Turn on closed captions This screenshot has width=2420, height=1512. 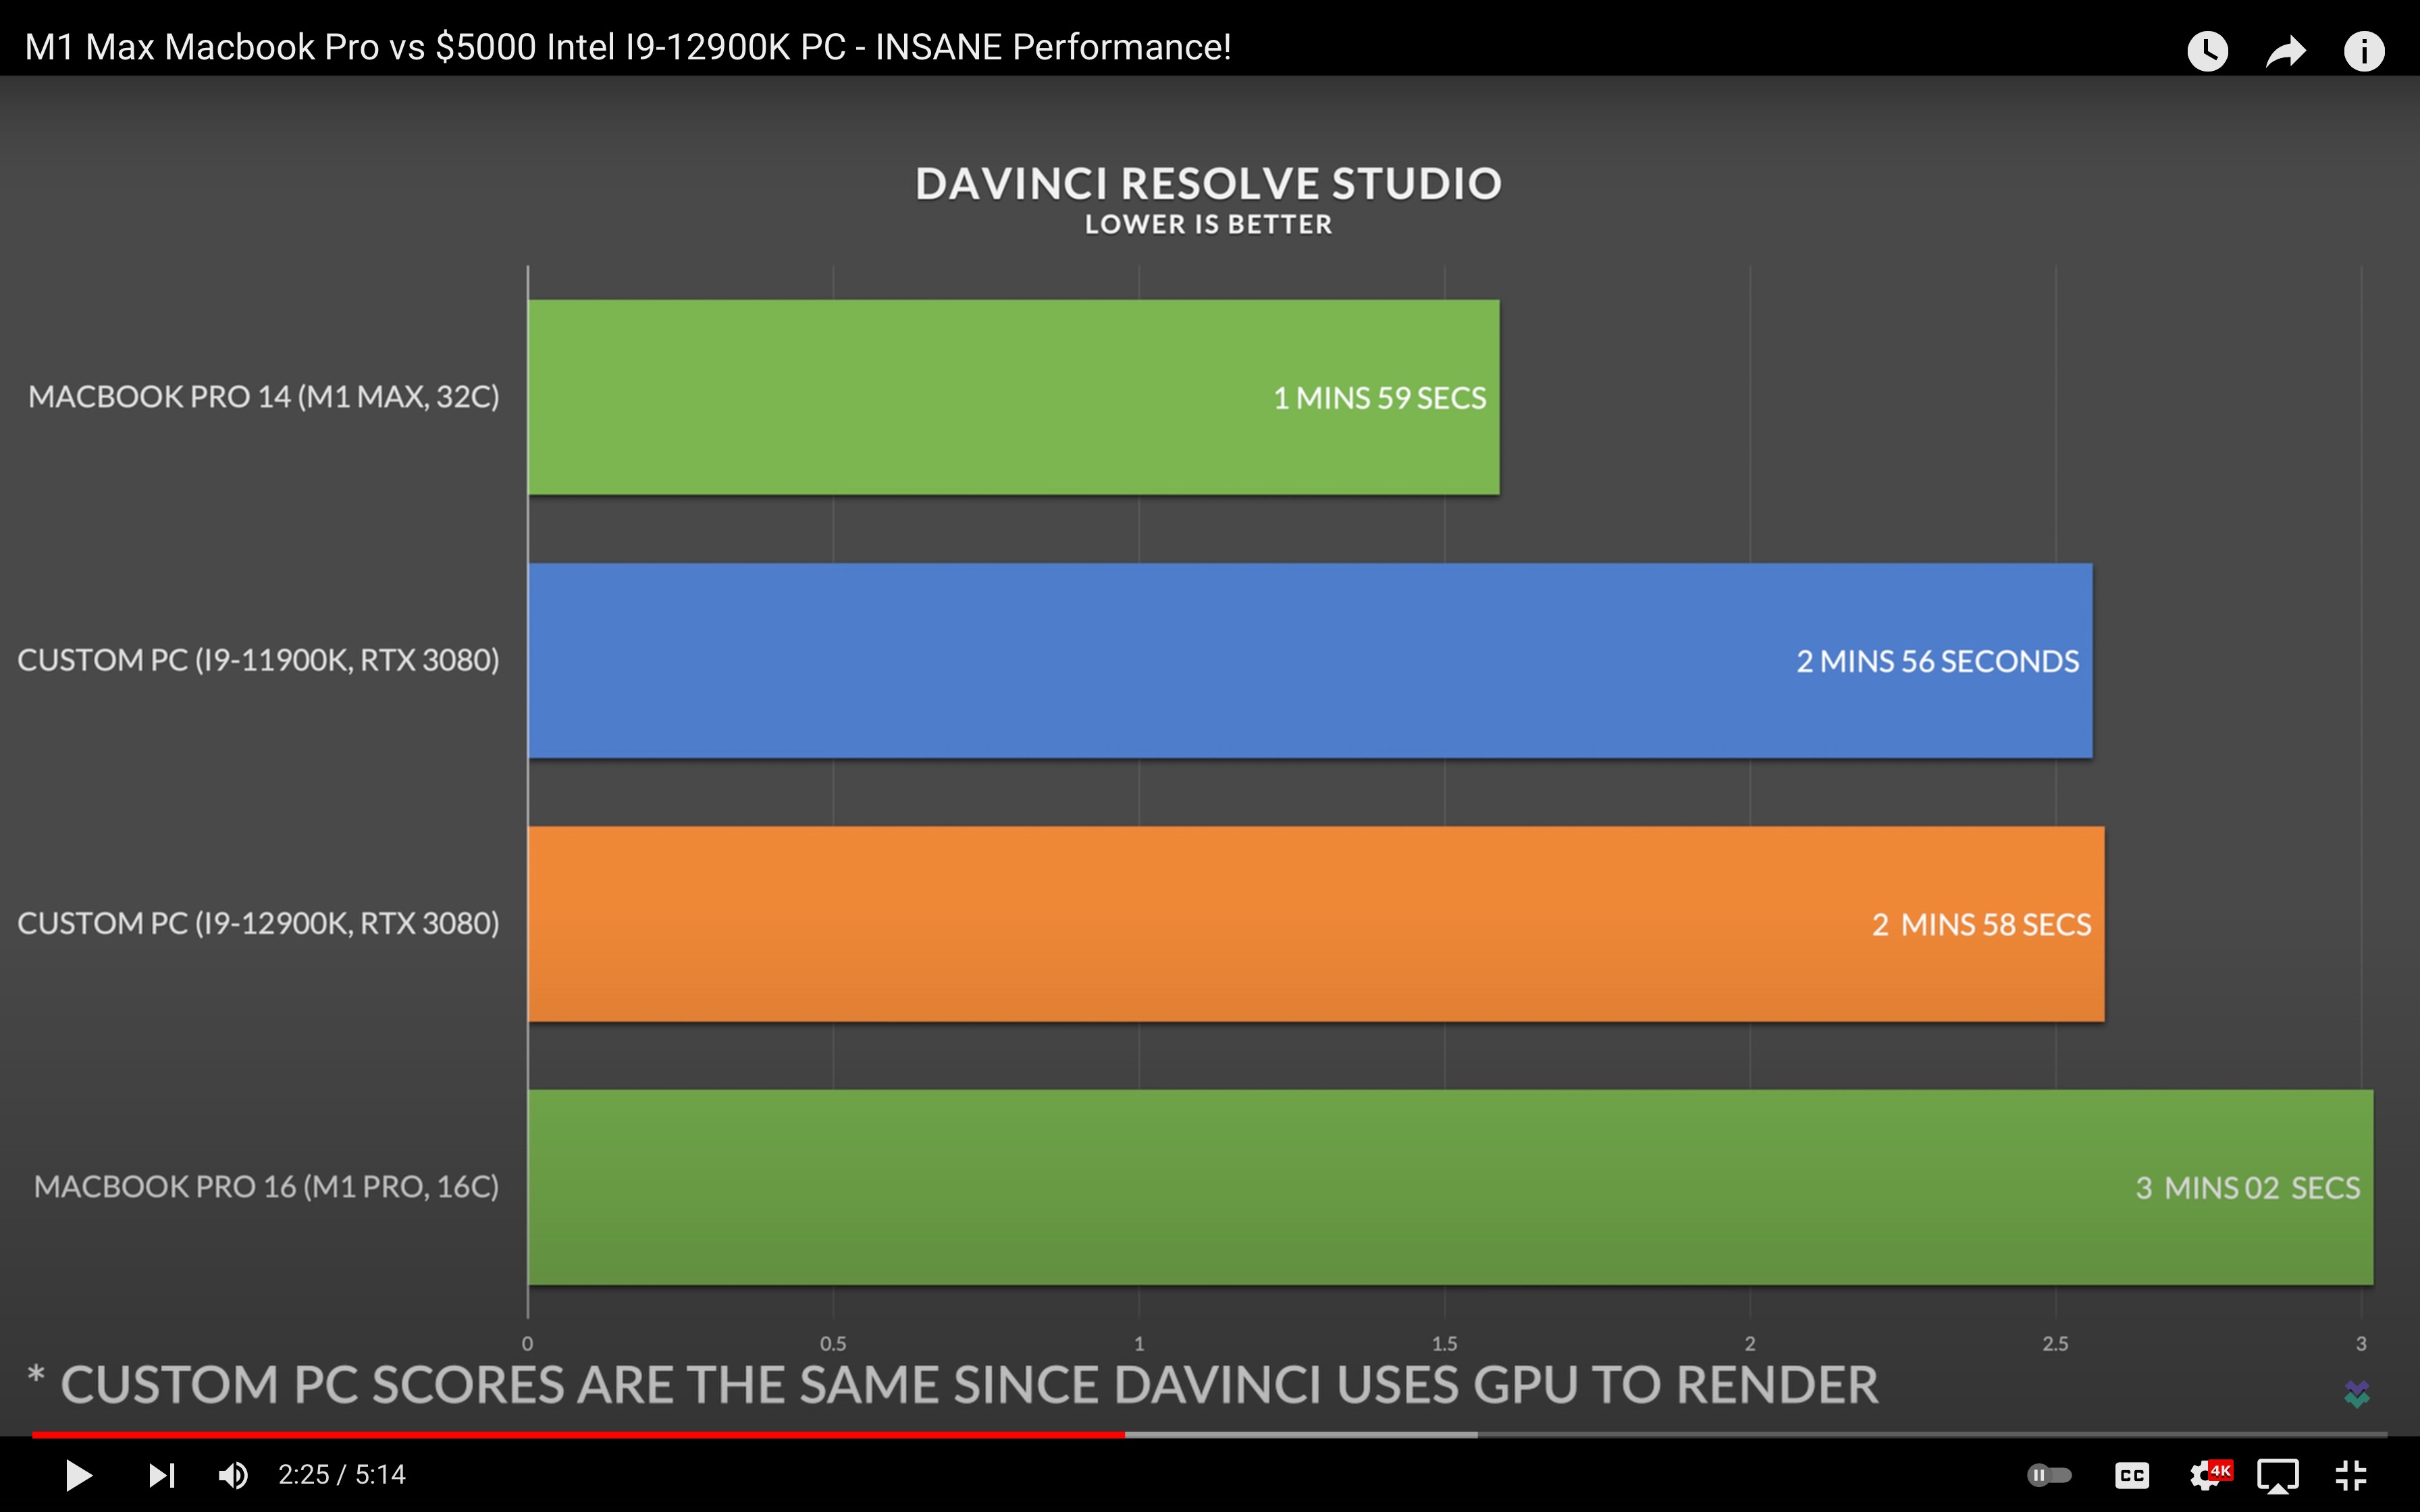point(2132,1475)
